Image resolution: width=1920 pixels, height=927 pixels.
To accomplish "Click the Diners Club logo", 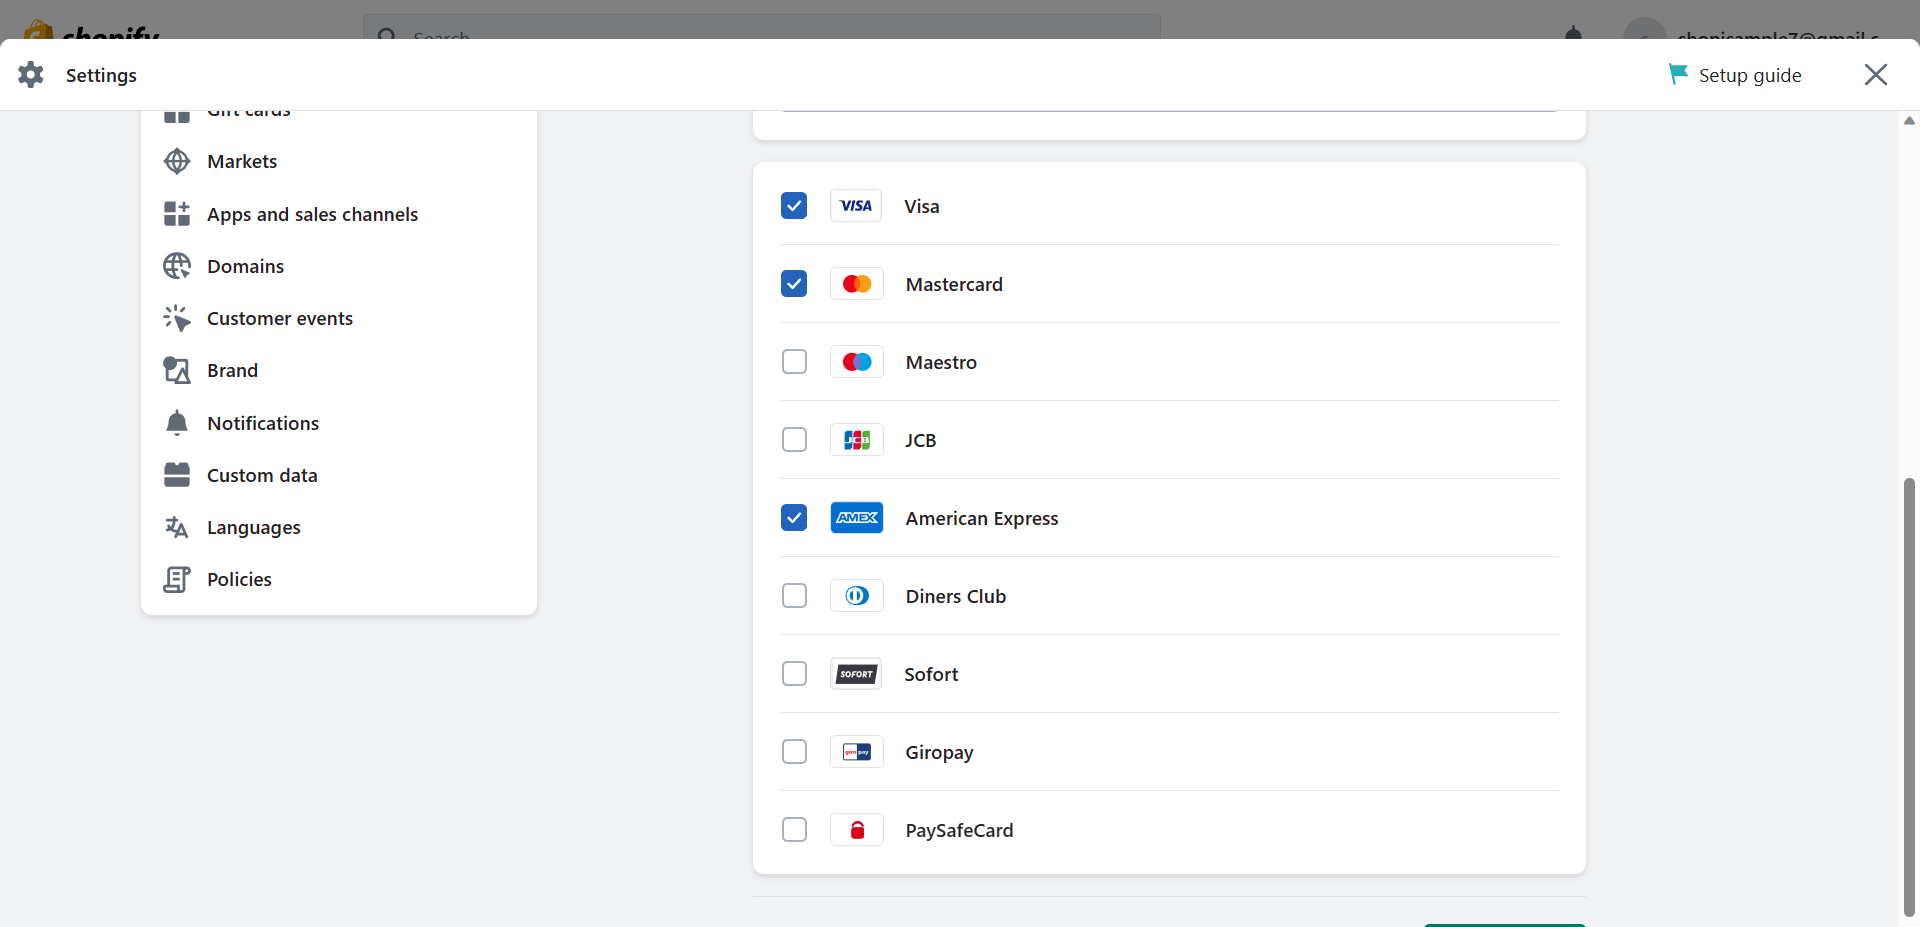I will 857,596.
